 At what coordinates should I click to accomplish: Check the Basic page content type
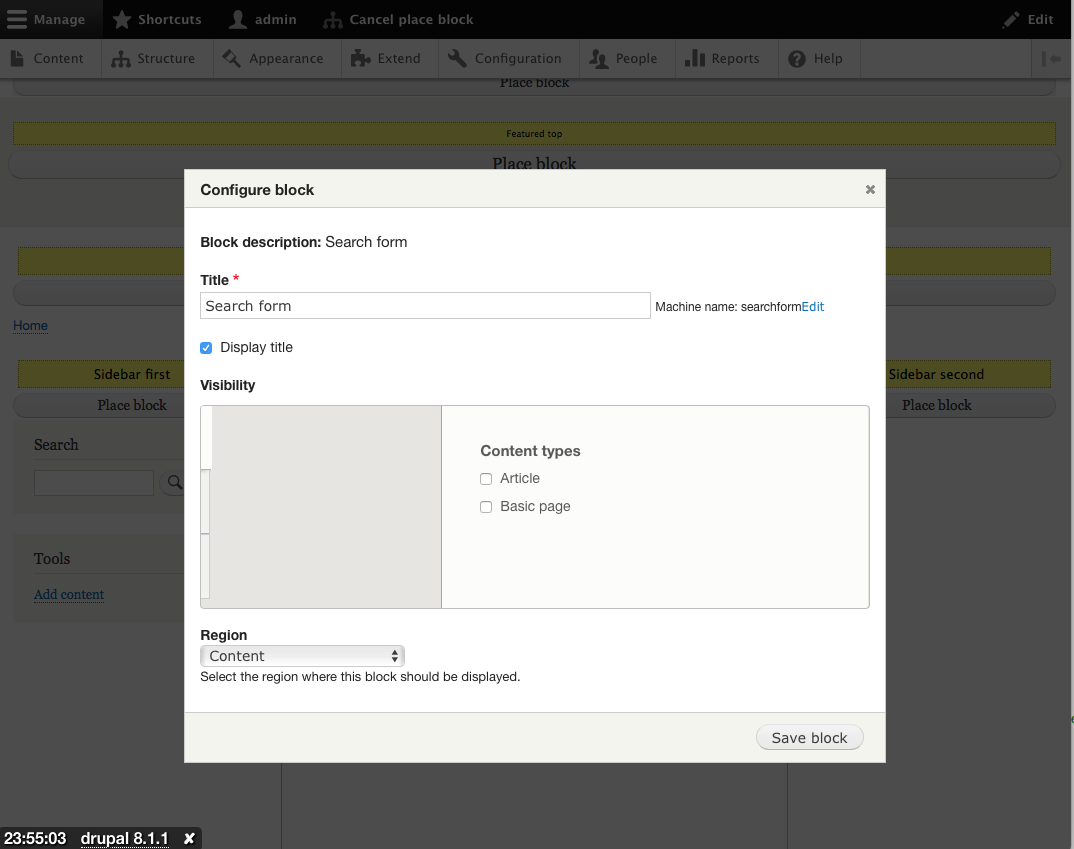486,507
